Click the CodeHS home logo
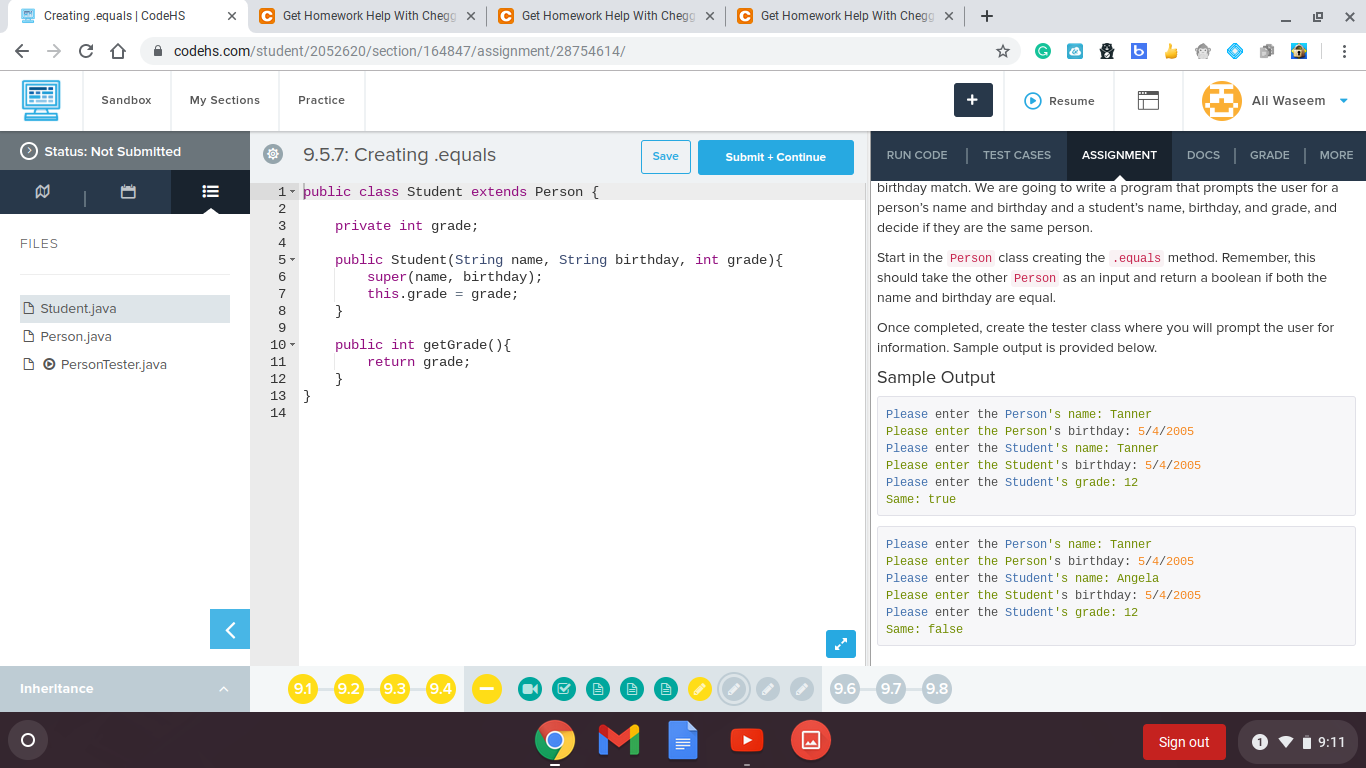The width and height of the screenshot is (1366, 768). point(41,100)
